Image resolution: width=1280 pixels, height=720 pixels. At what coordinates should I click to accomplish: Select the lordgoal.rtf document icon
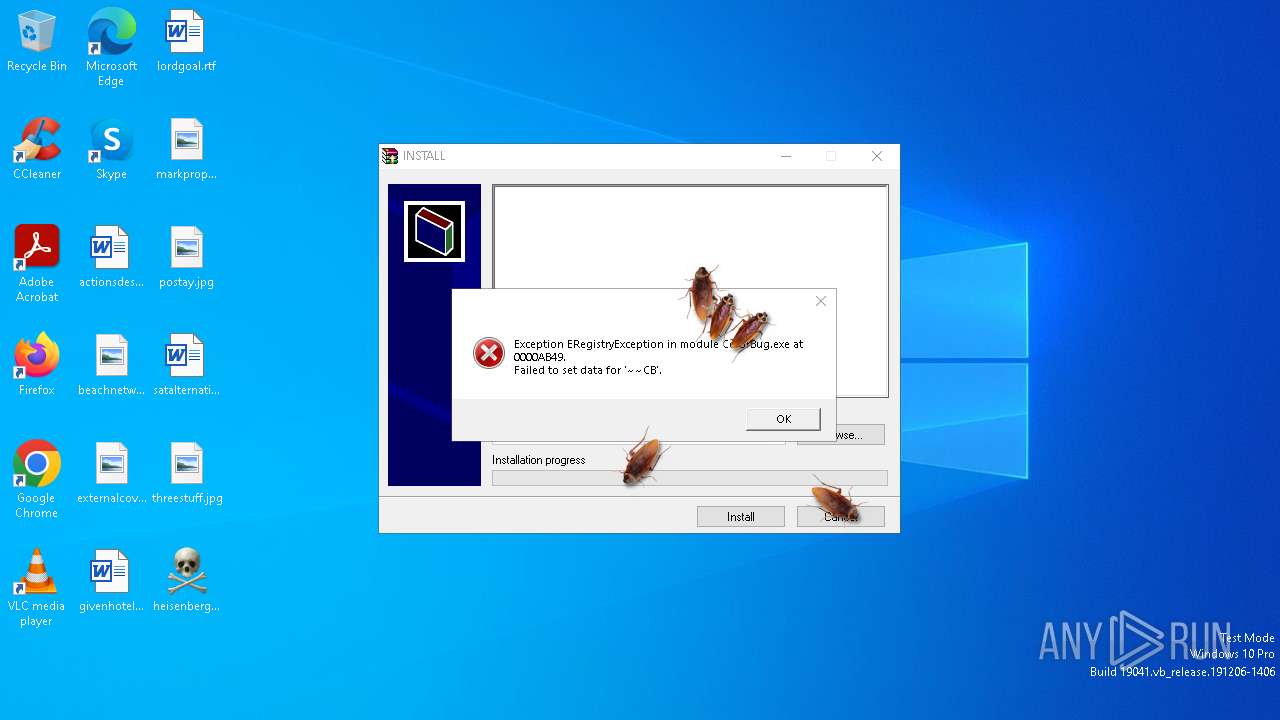[x=186, y=41]
